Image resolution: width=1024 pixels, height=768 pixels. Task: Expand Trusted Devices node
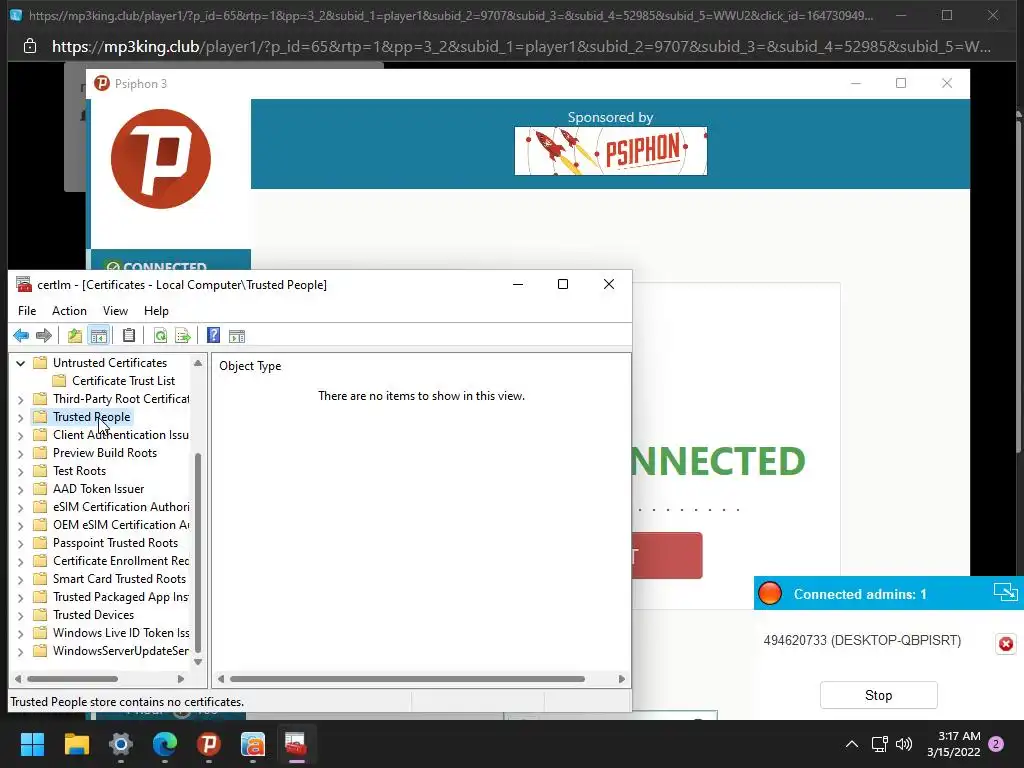(20, 615)
